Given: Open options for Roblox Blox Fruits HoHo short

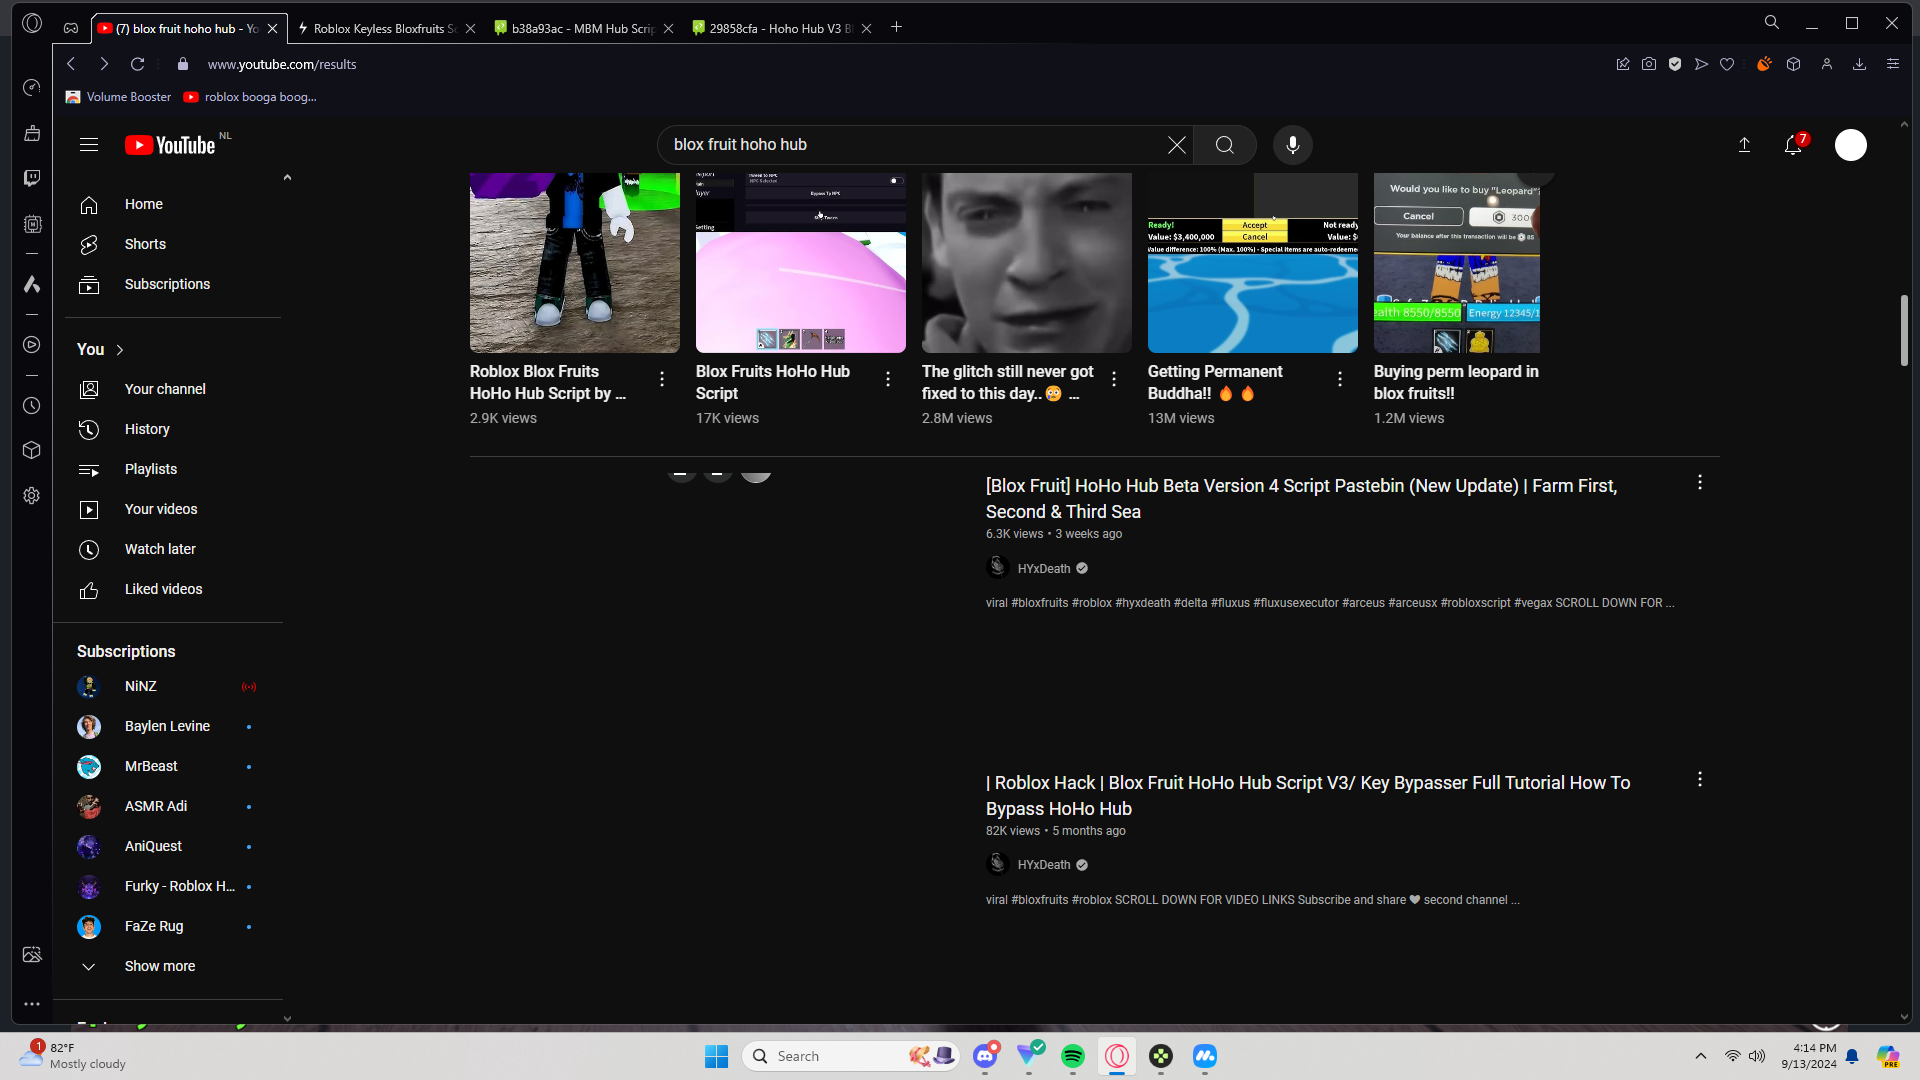Looking at the screenshot, I should (x=662, y=379).
